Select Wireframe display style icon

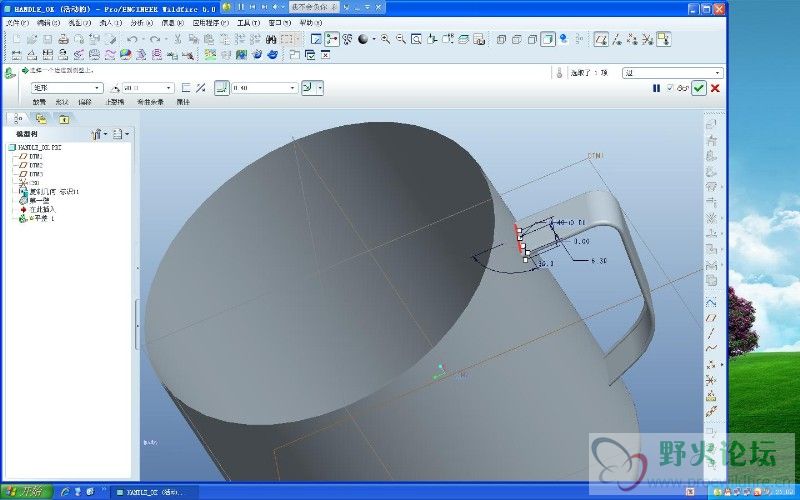(501, 39)
